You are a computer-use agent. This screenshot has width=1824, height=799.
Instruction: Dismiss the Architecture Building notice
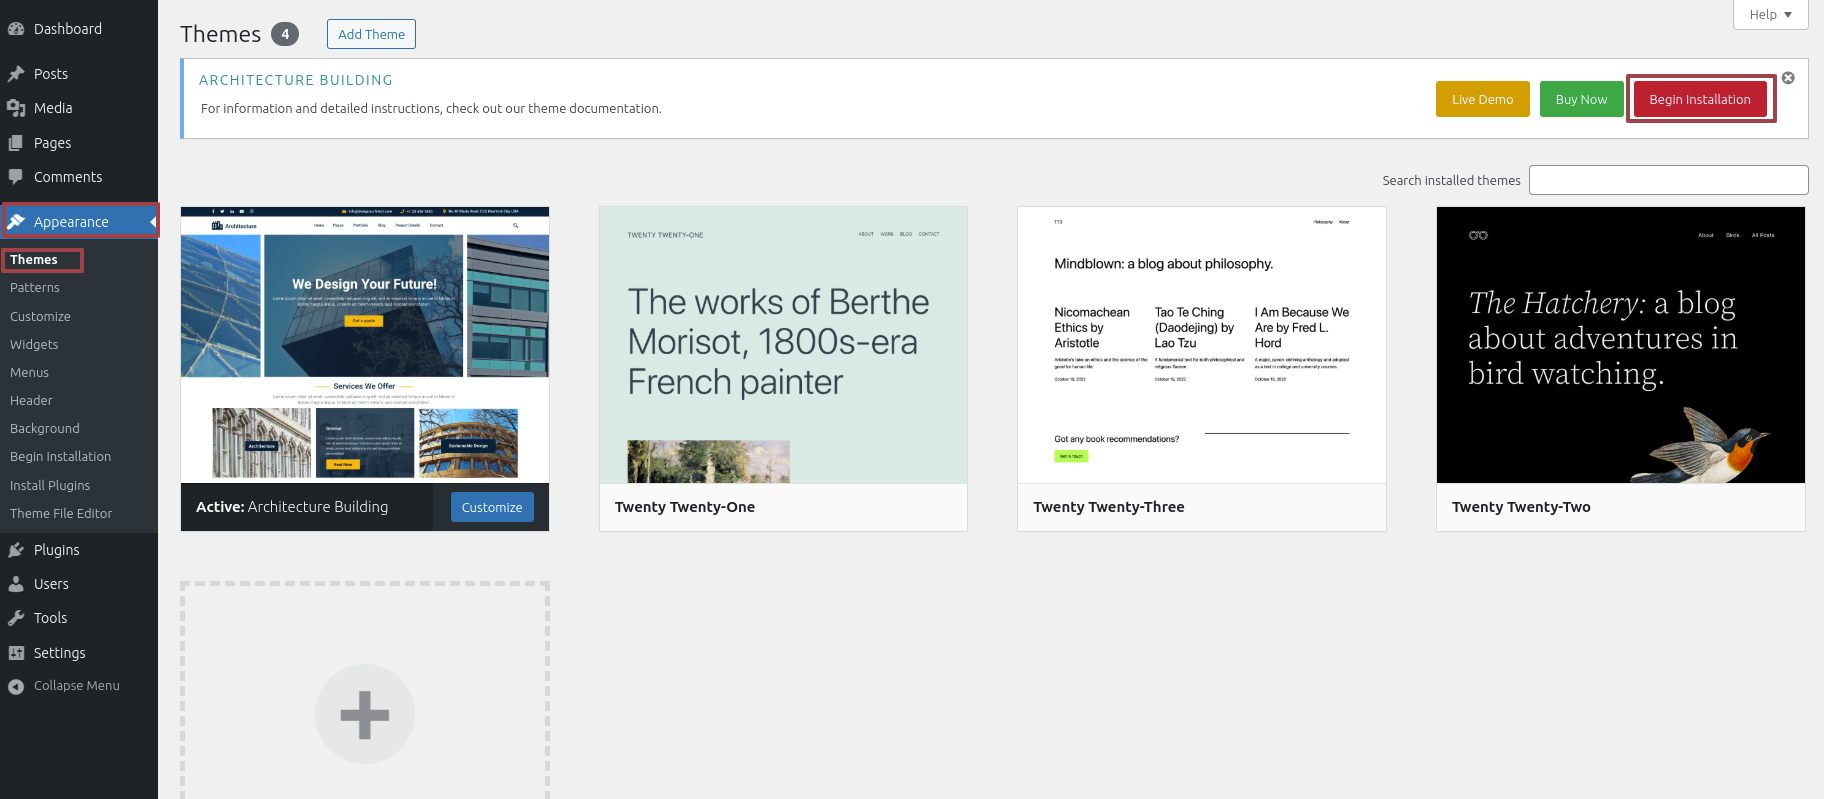point(1788,78)
